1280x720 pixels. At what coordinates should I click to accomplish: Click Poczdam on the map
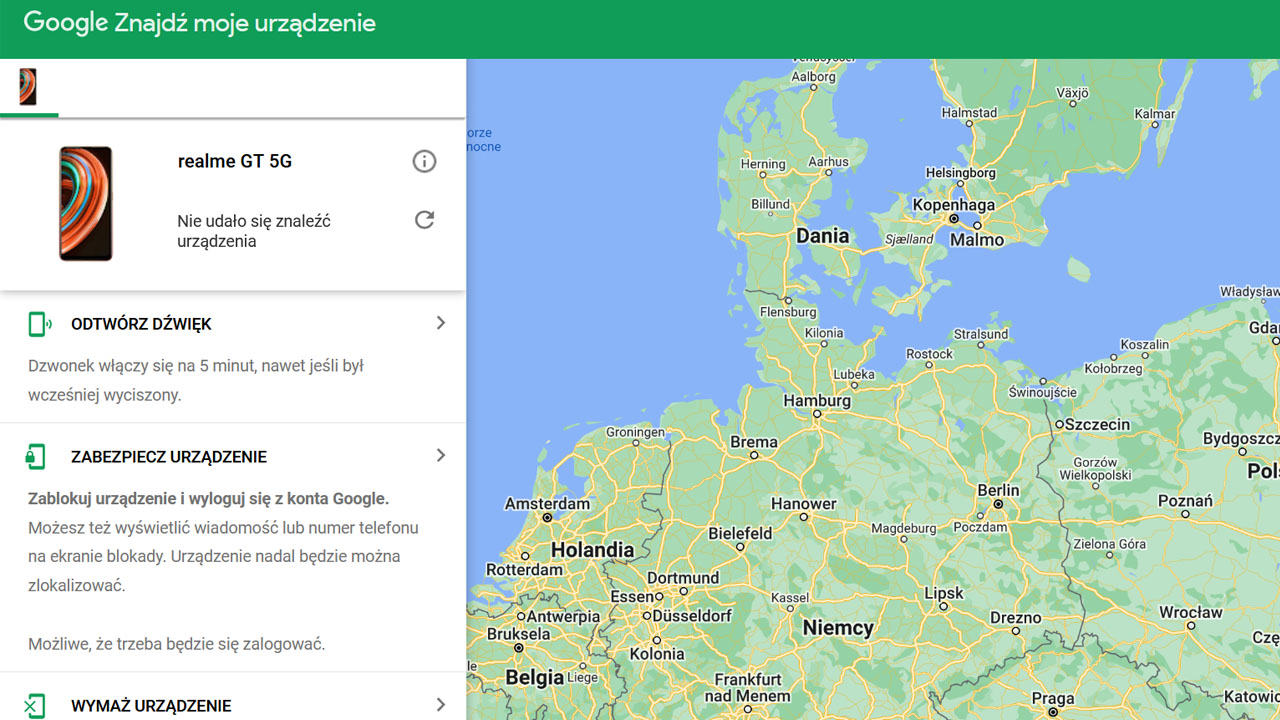click(980, 527)
